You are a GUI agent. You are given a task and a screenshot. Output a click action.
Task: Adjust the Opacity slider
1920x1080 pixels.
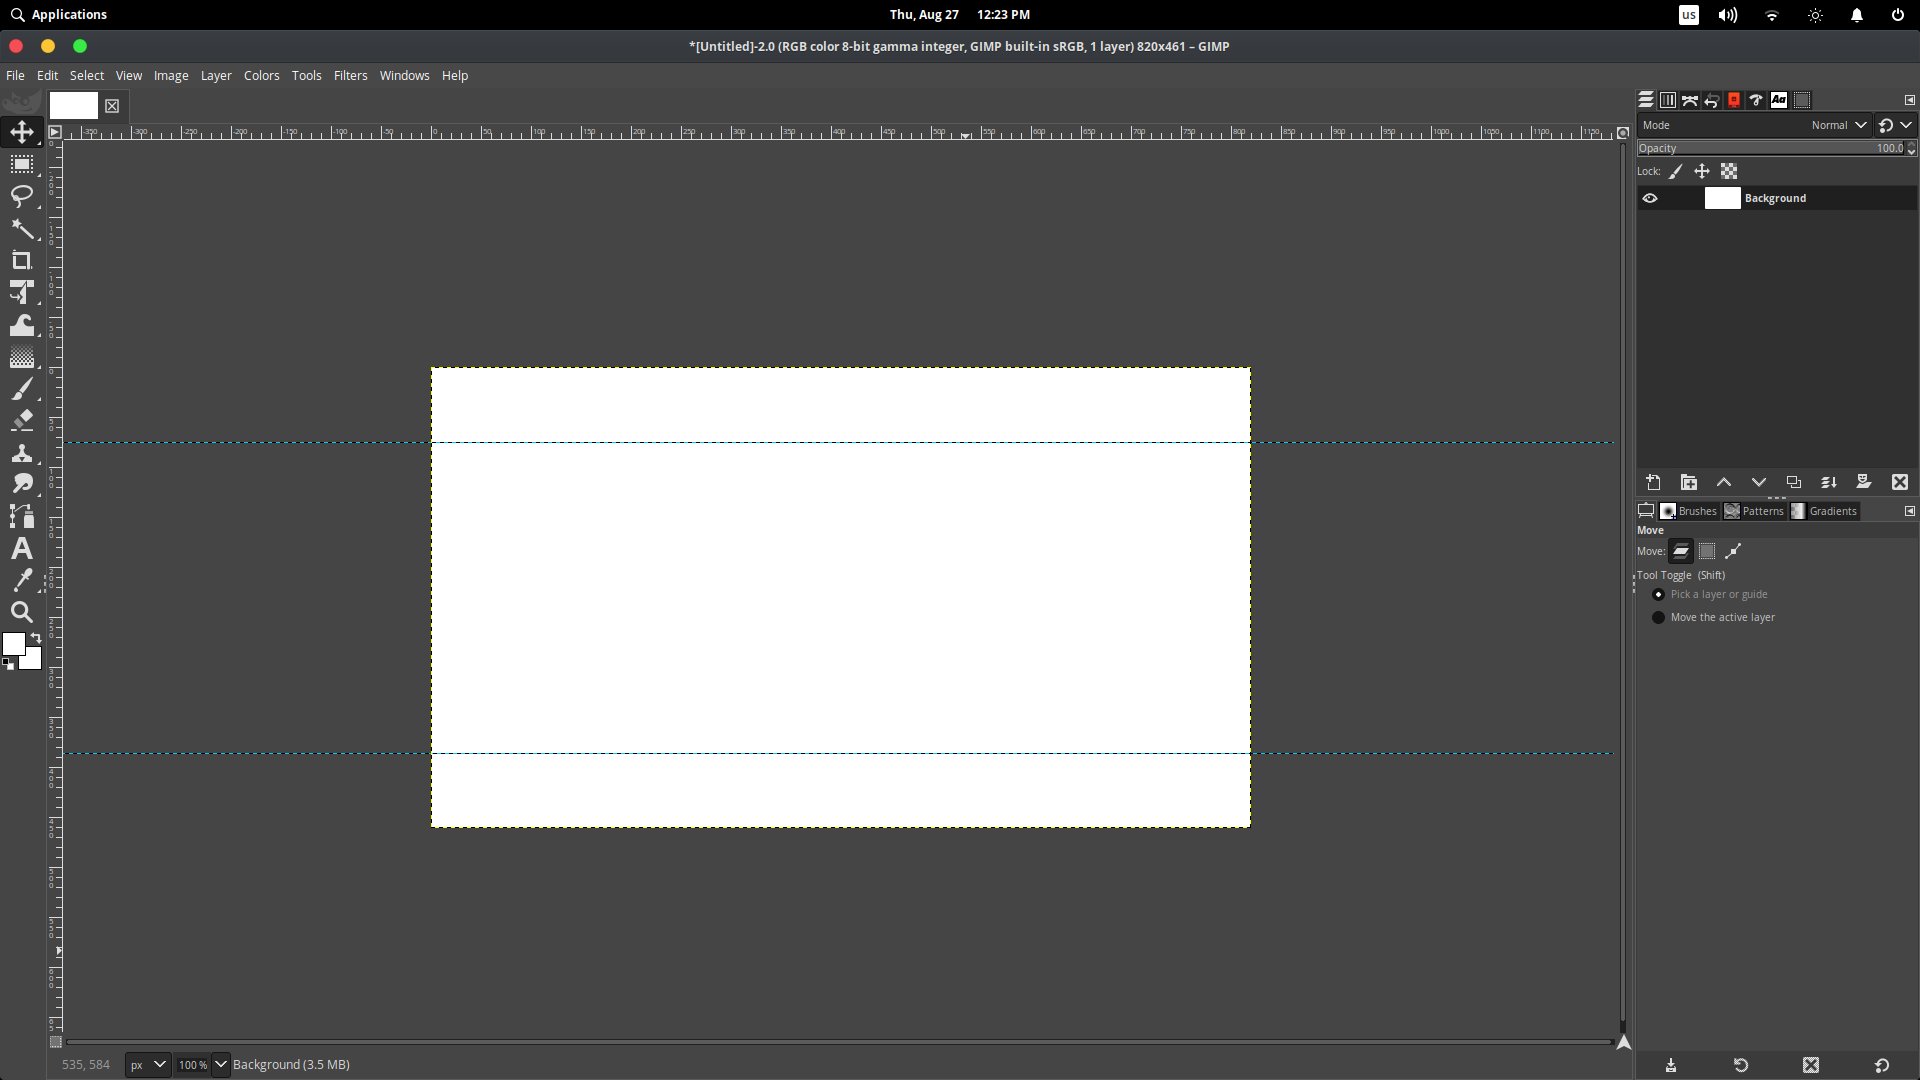tap(1767, 148)
